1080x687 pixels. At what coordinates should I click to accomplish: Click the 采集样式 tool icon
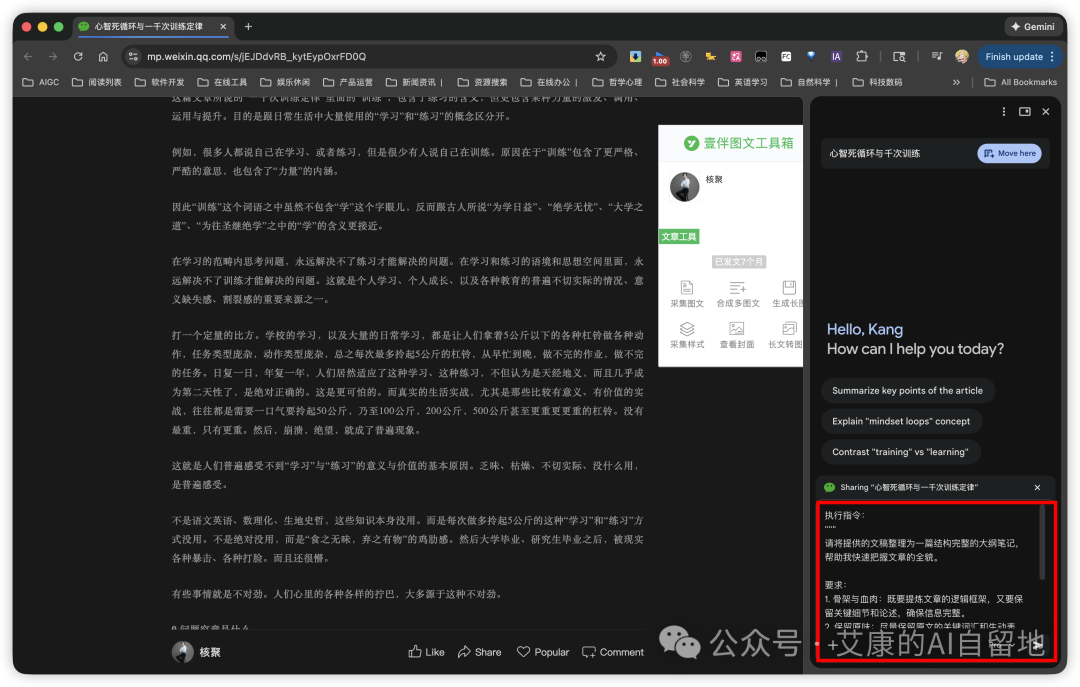point(687,335)
